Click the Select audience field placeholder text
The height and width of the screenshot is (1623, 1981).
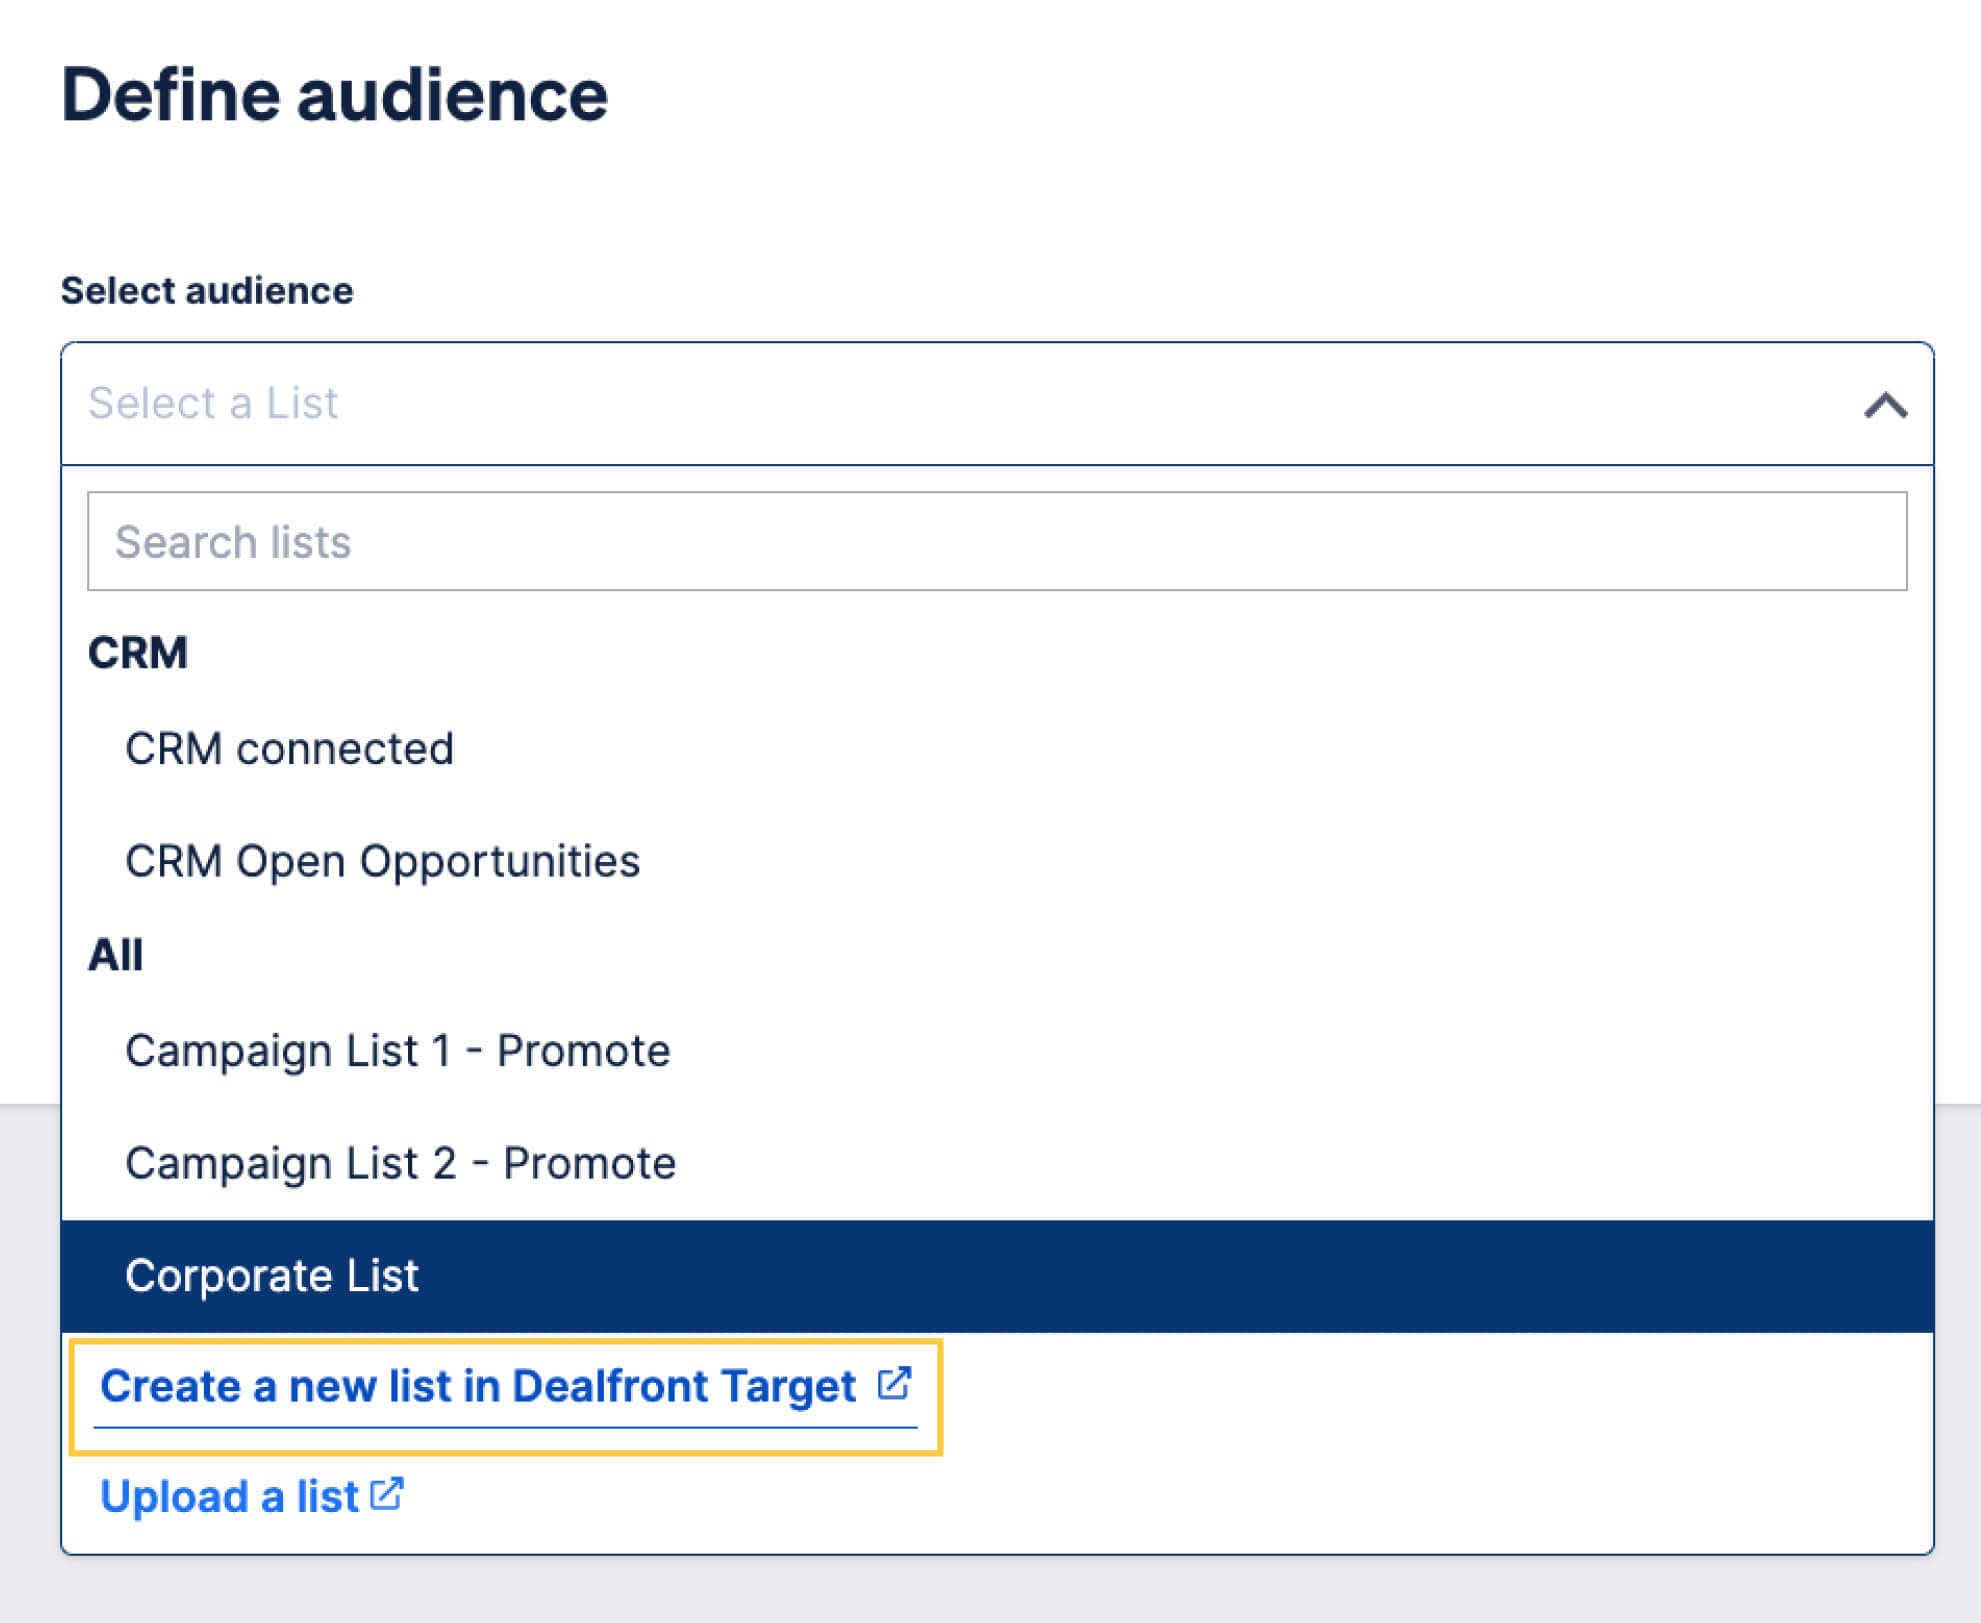click(214, 403)
